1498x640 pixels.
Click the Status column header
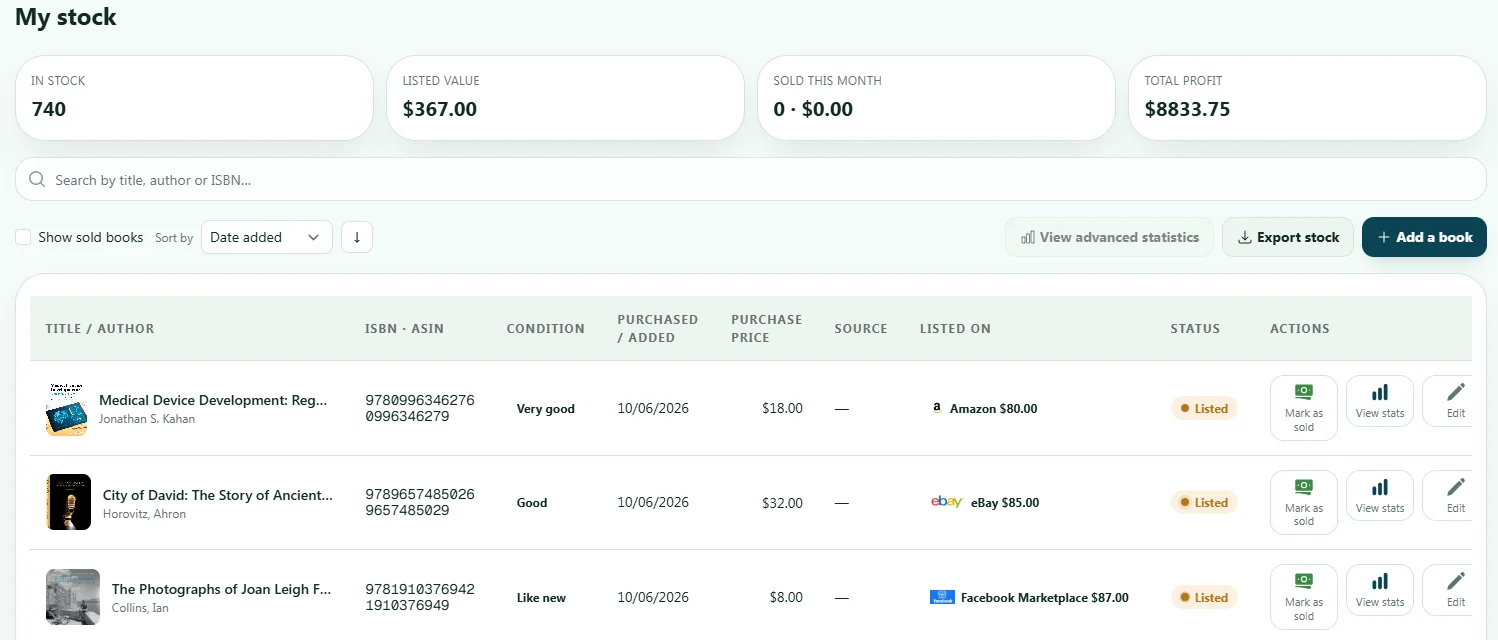pyautogui.click(x=1195, y=328)
